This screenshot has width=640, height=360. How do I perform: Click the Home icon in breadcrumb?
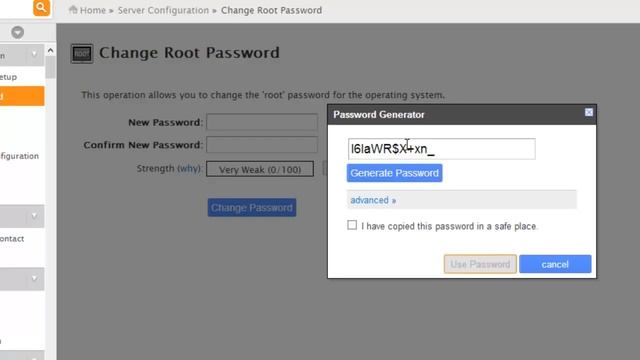point(73,9)
